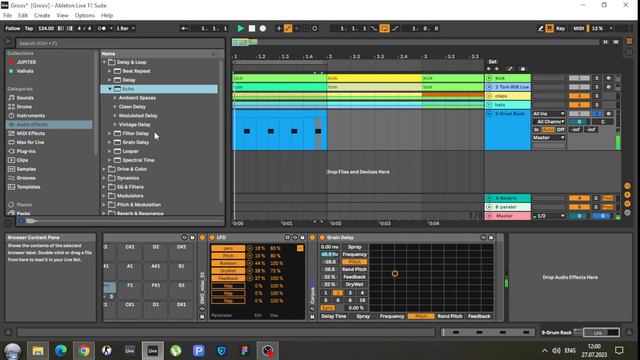This screenshot has width=640, height=360.
Task: Click the Grain Delay XY pad handle
Action: (x=395, y=273)
